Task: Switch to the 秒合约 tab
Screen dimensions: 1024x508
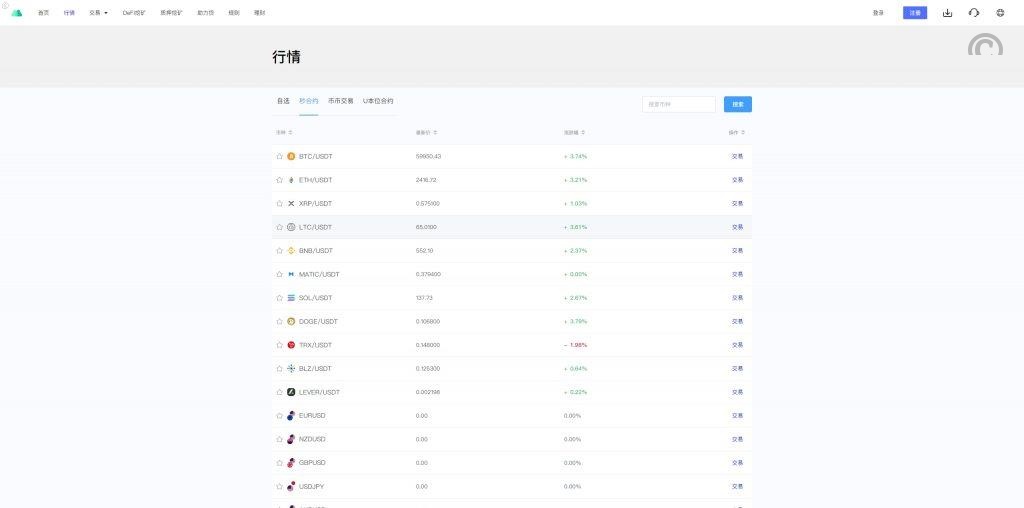Action: click(309, 101)
